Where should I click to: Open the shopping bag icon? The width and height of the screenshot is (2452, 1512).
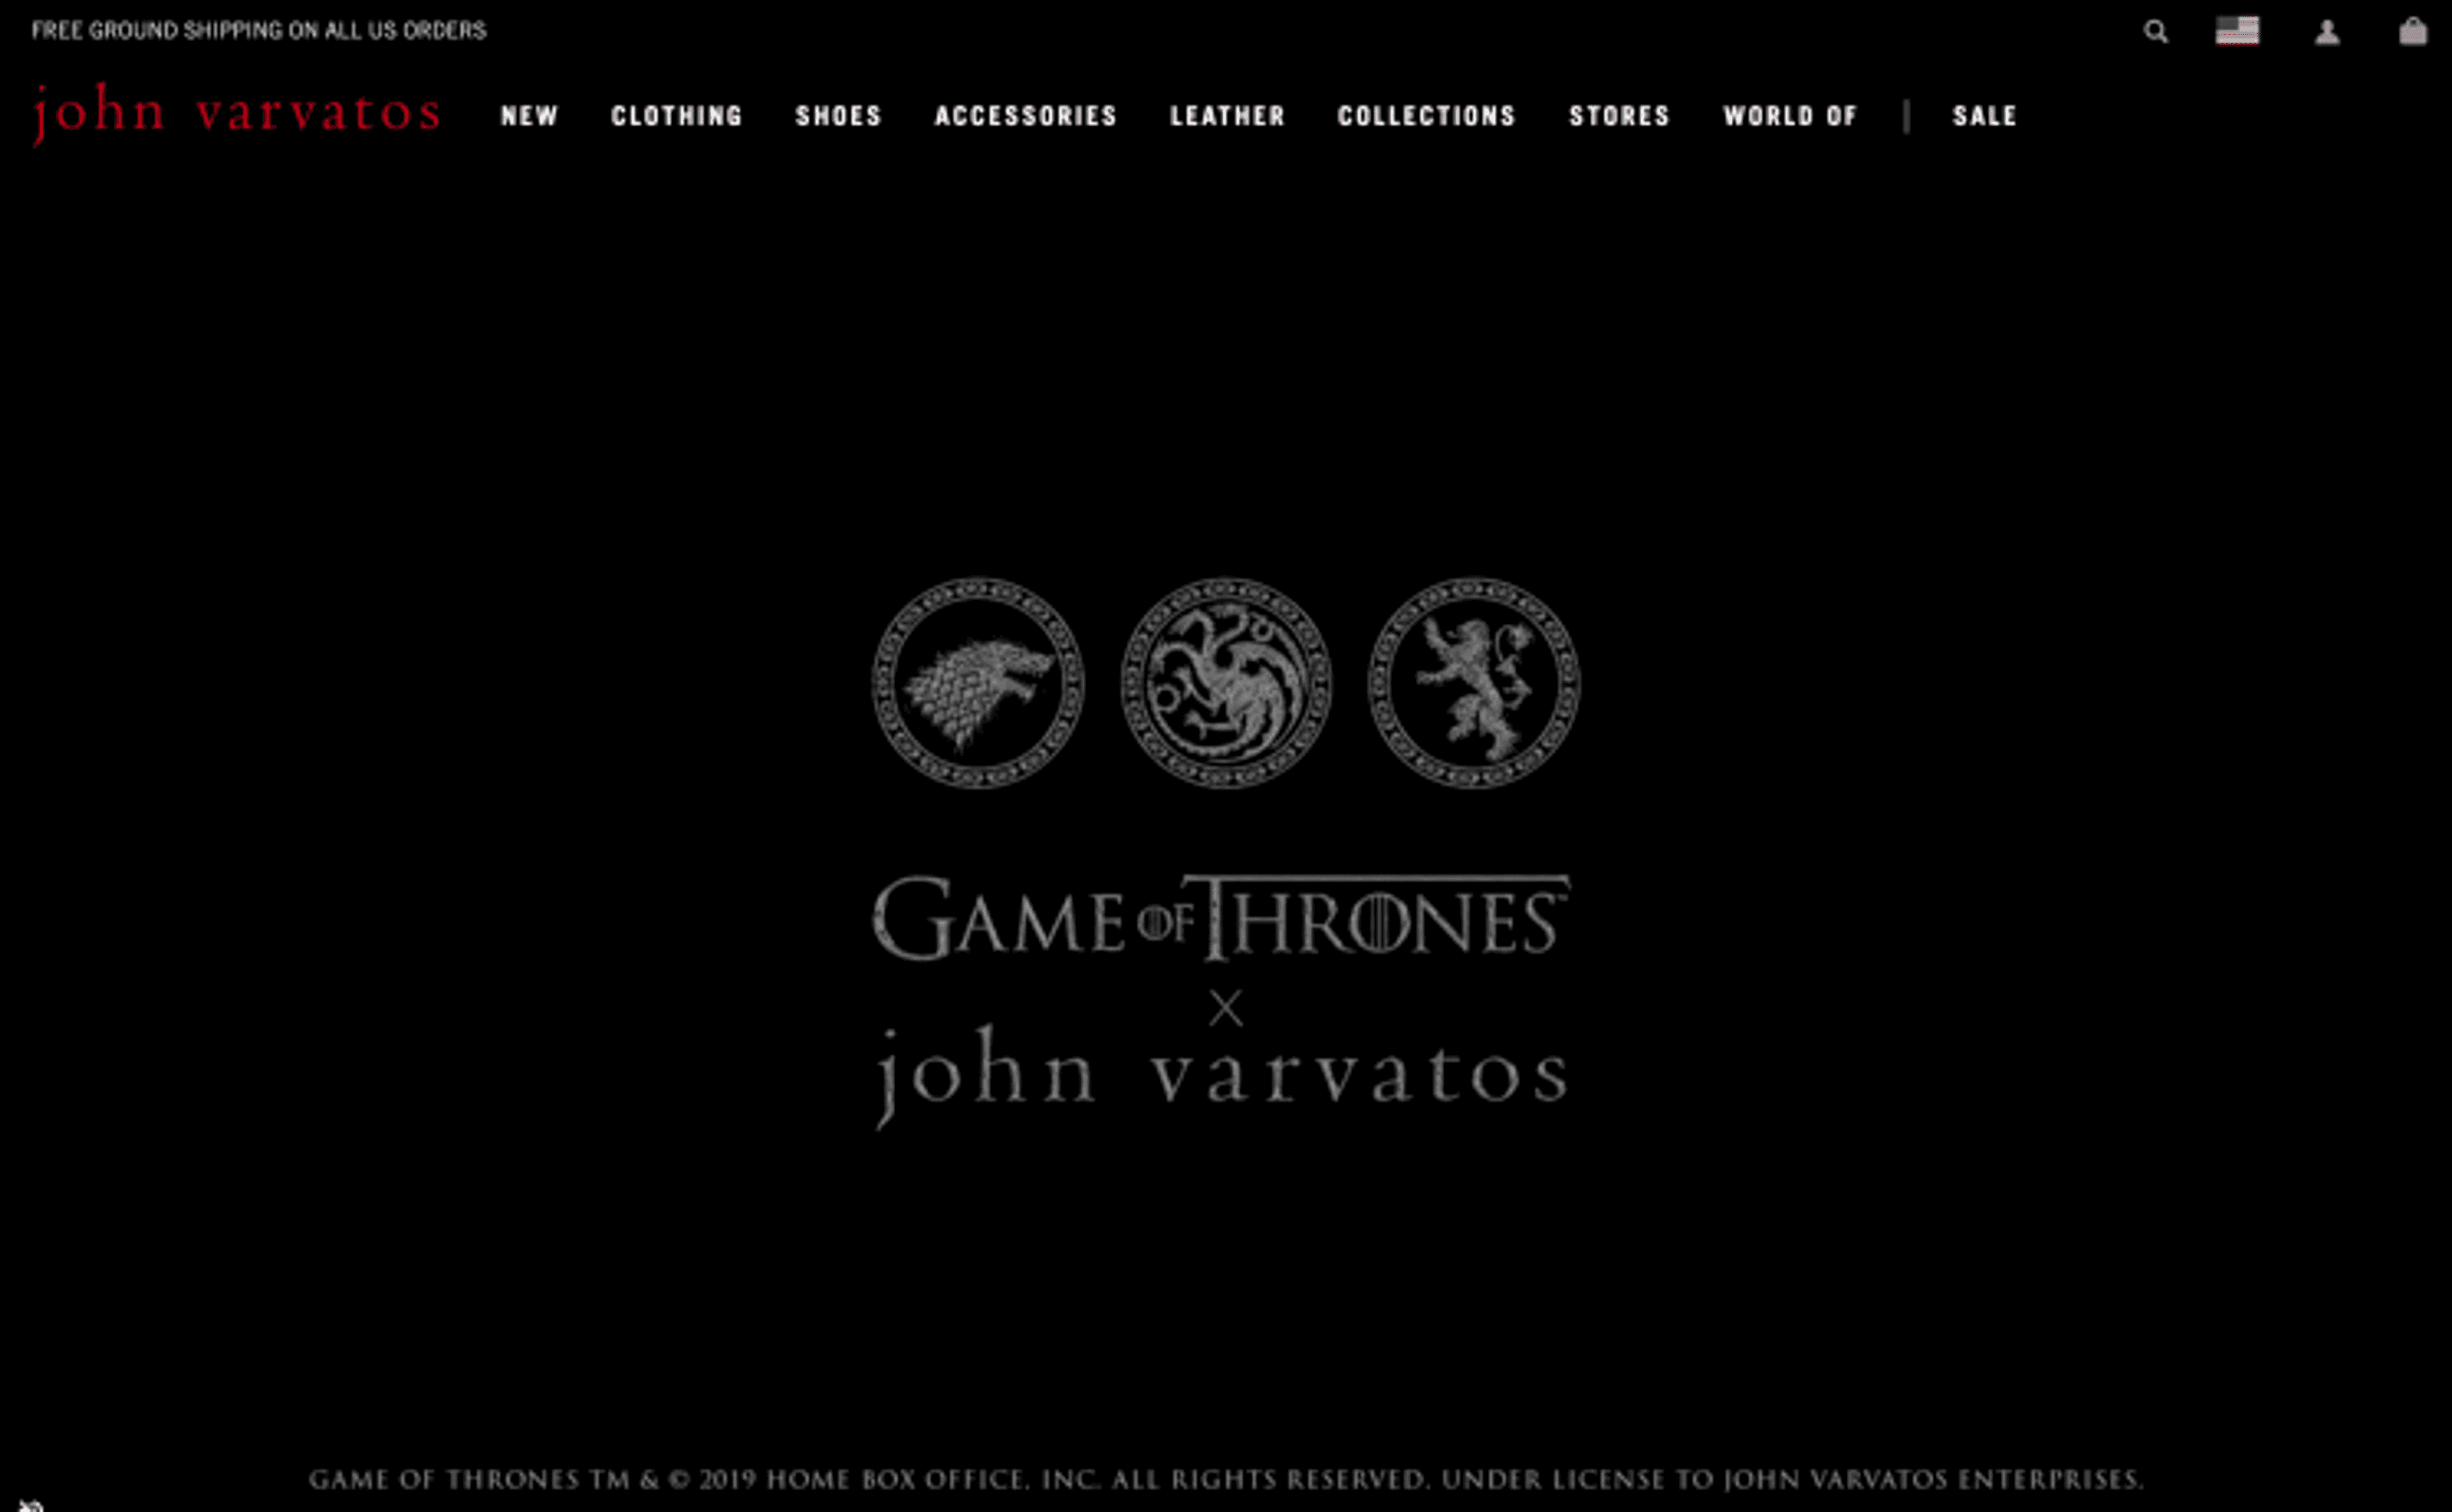tap(2413, 31)
